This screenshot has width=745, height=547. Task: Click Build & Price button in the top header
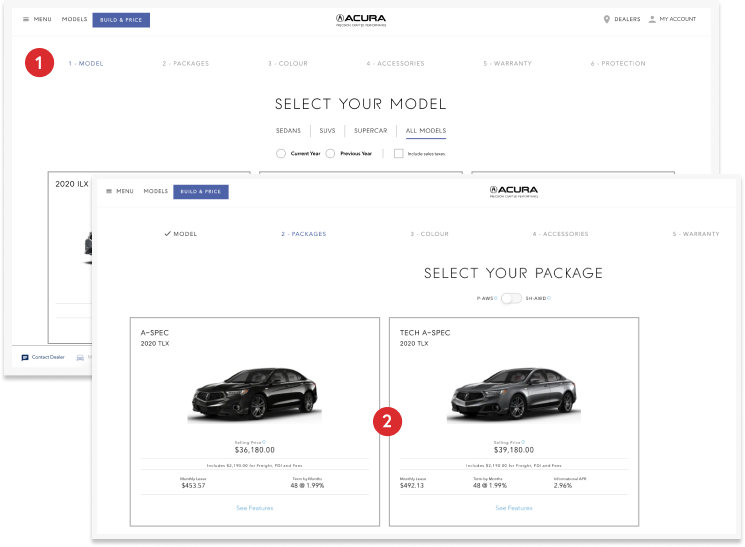121,19
